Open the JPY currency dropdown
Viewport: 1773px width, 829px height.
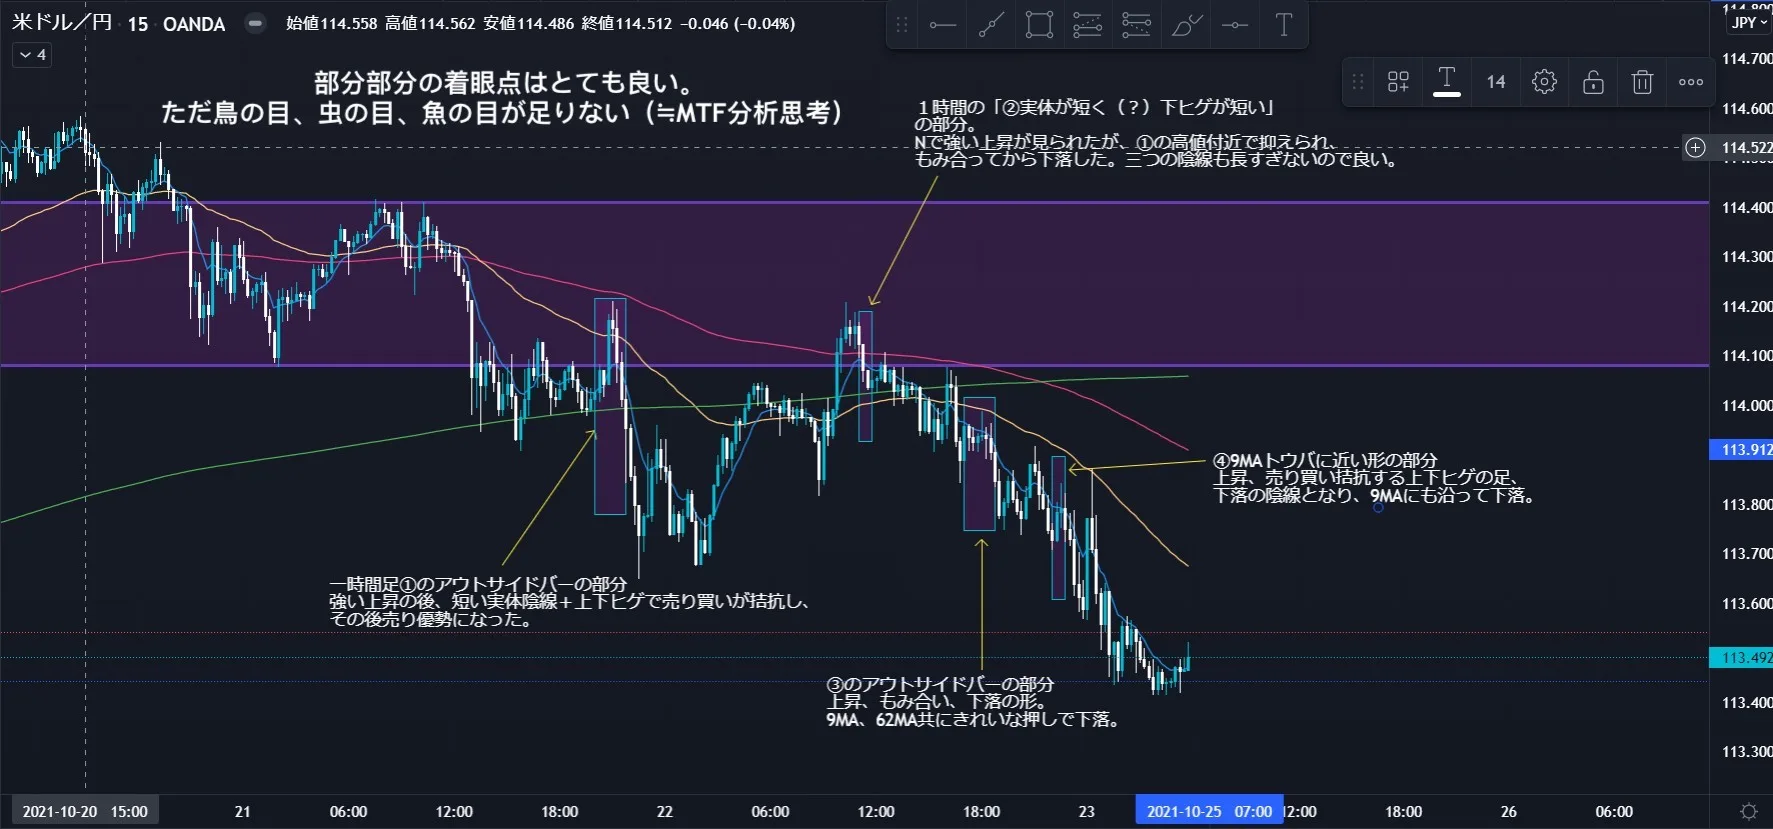click(x=1749, y=23)
